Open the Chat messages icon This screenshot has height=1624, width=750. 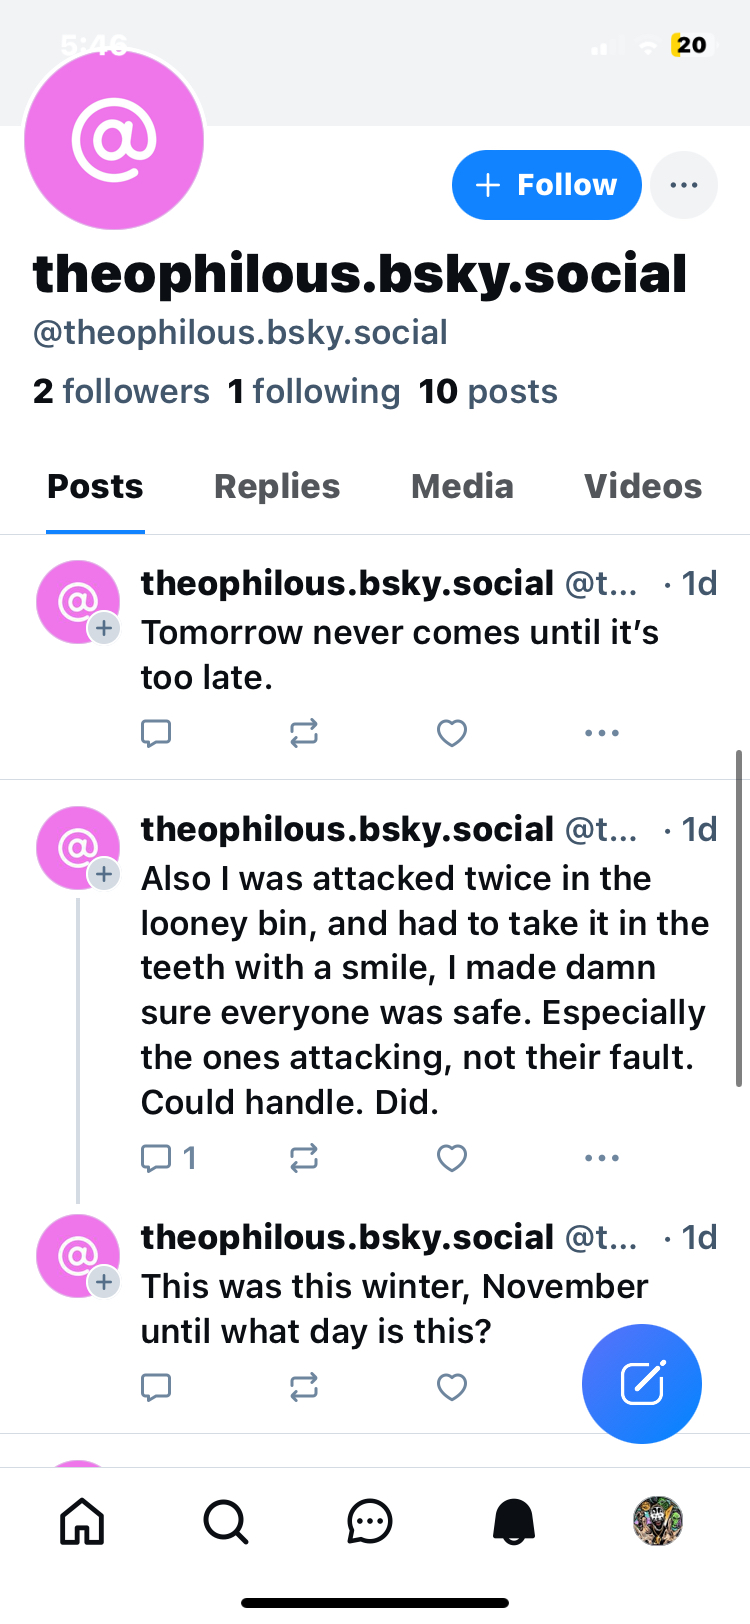pos(370,1522)
